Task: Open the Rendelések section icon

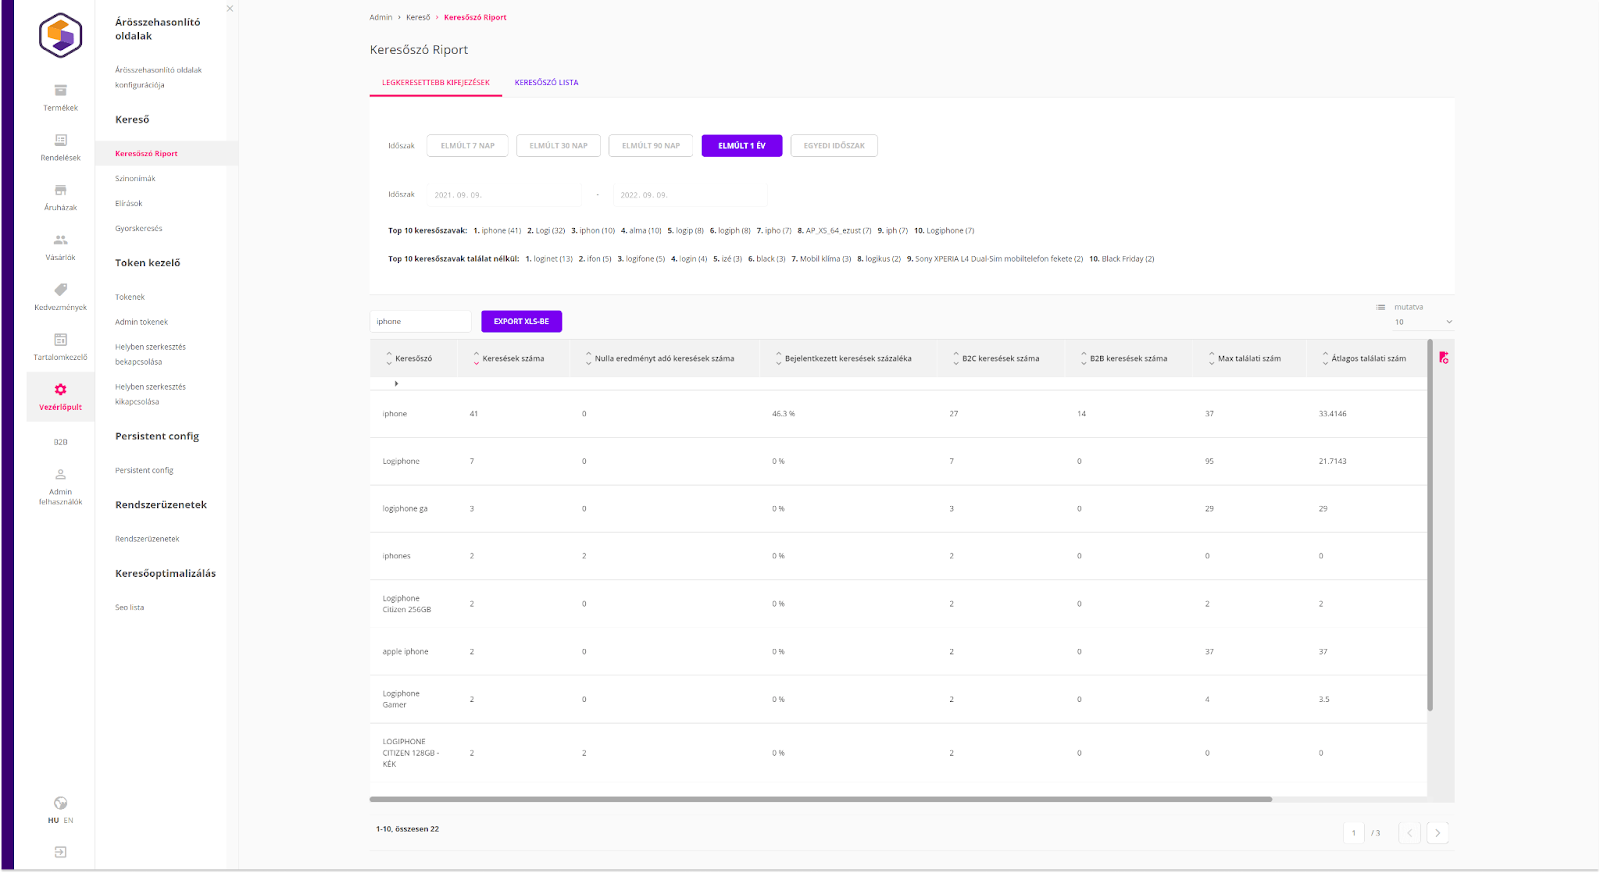Action: tap(60, 140)
